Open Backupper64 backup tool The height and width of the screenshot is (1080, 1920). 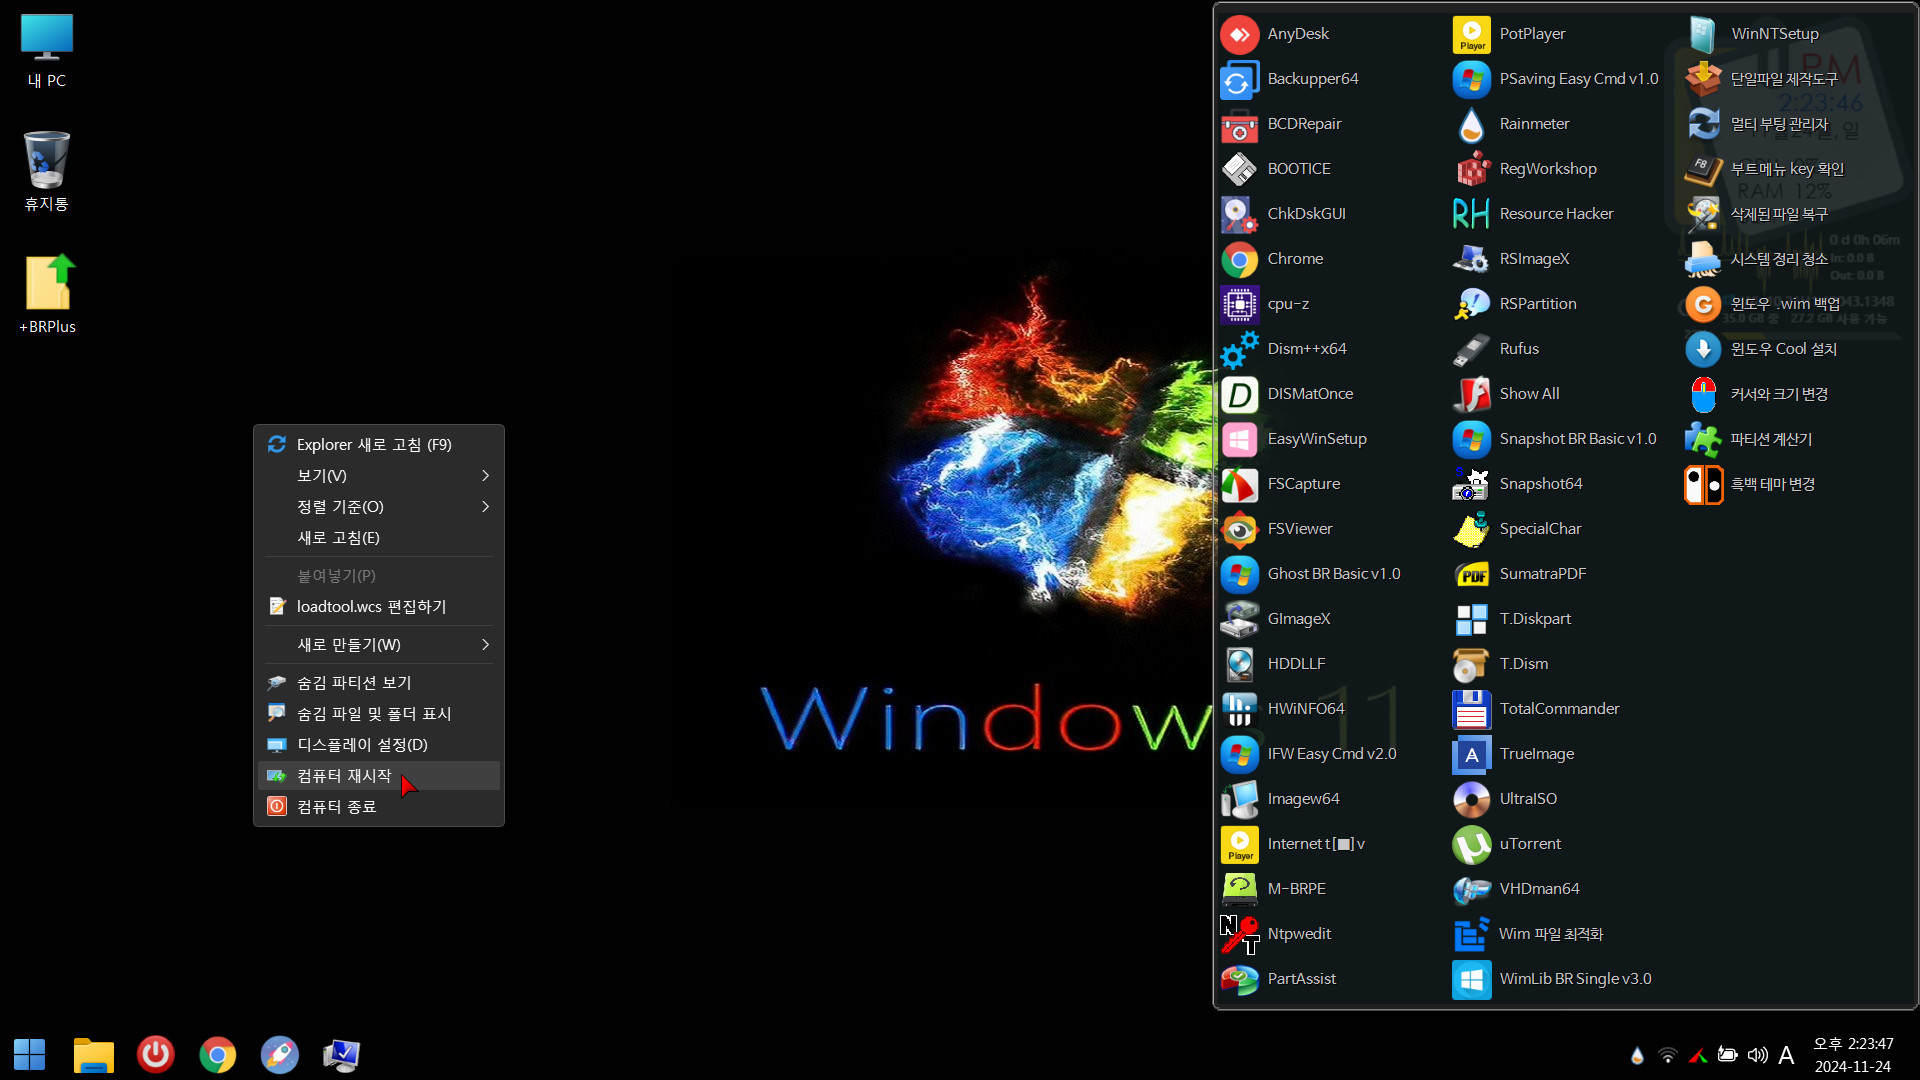coord(1290,79)
